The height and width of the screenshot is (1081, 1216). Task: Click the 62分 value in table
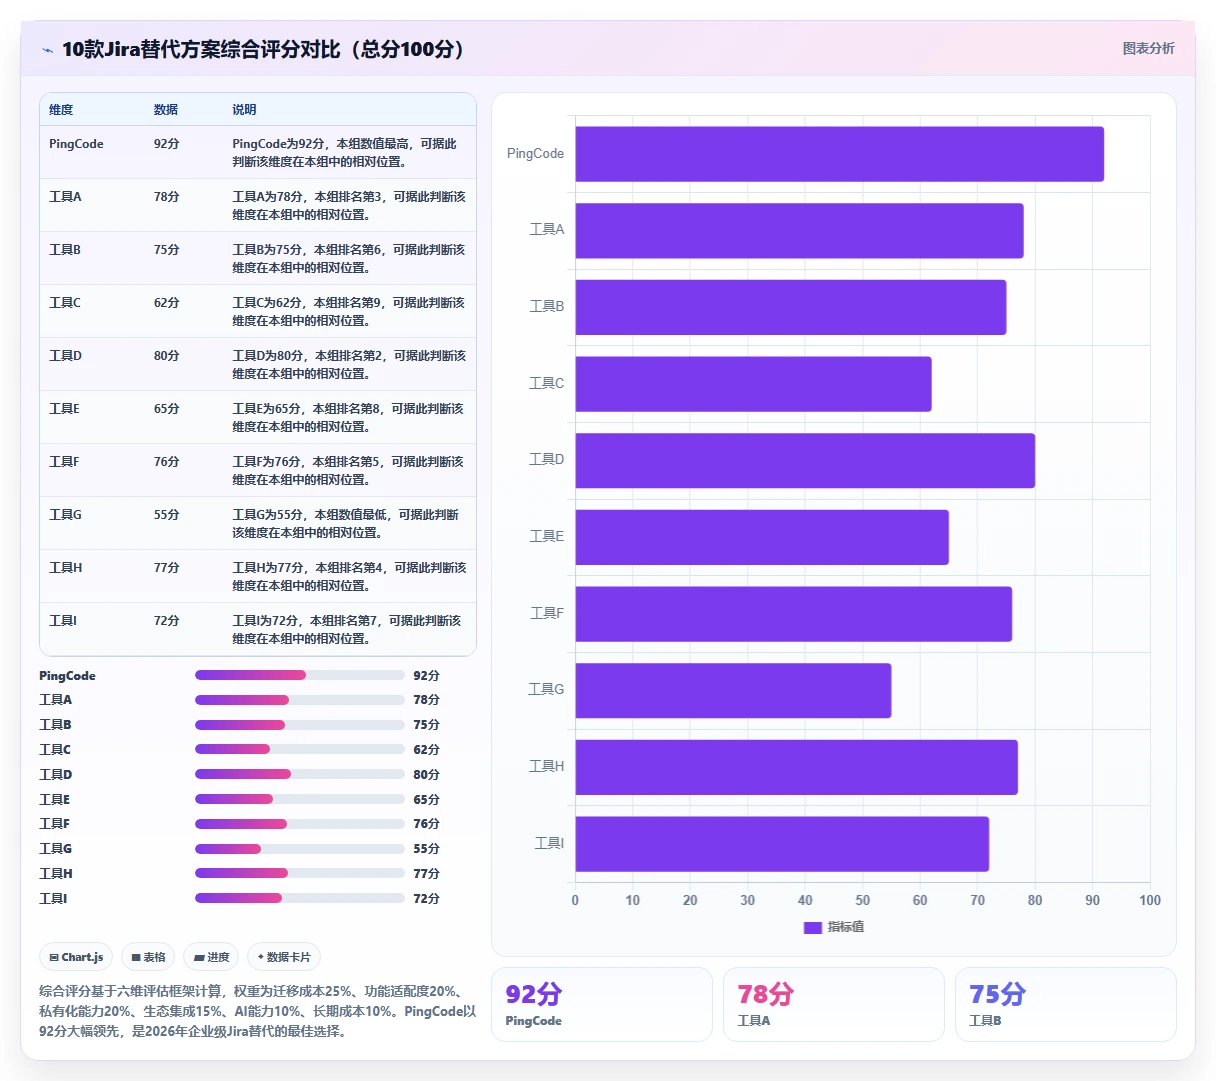[166, 303]
